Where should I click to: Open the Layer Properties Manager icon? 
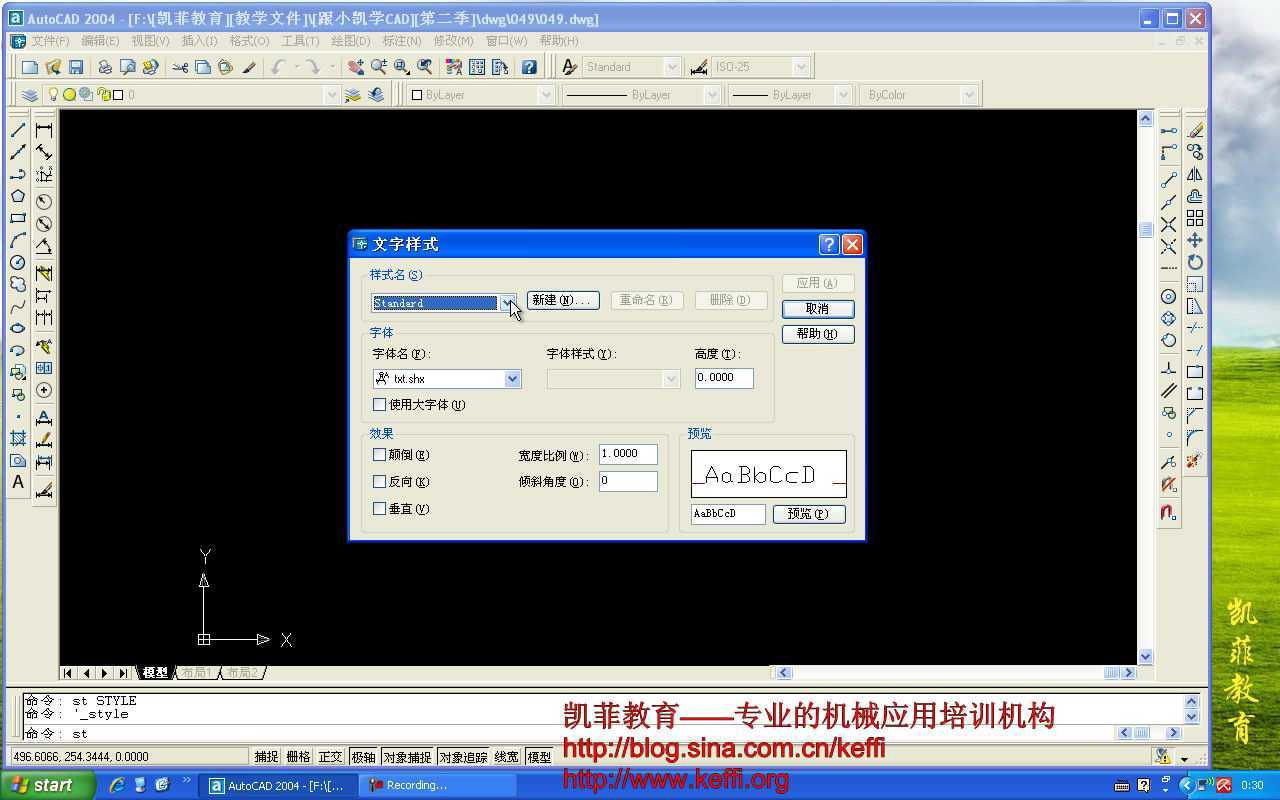pos(30,95)
